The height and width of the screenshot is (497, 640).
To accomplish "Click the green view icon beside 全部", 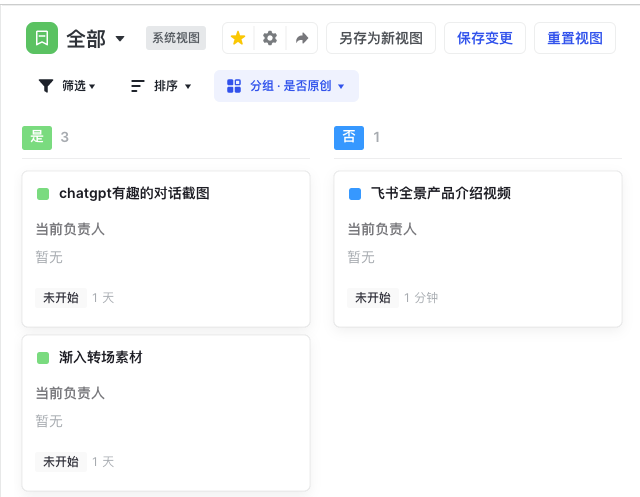I will pyautogui.click(x=41, y=38).
